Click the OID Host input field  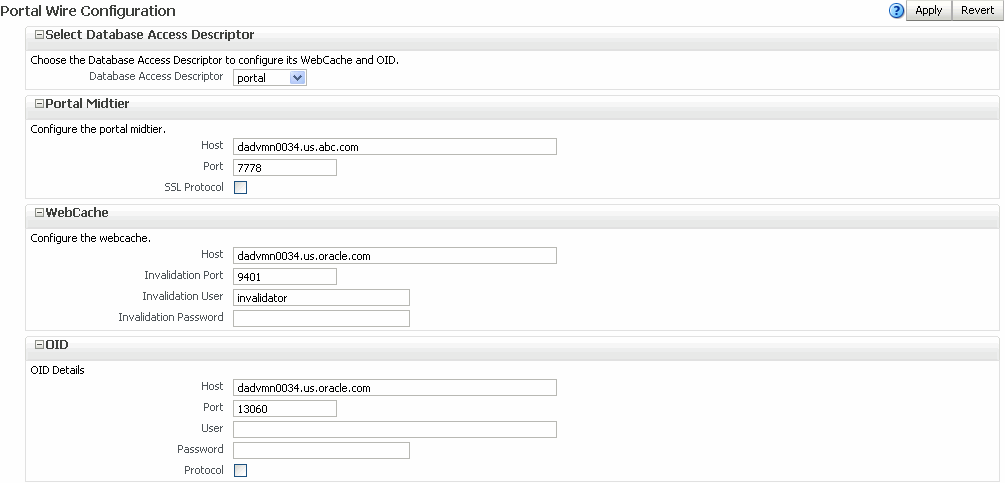394,388
